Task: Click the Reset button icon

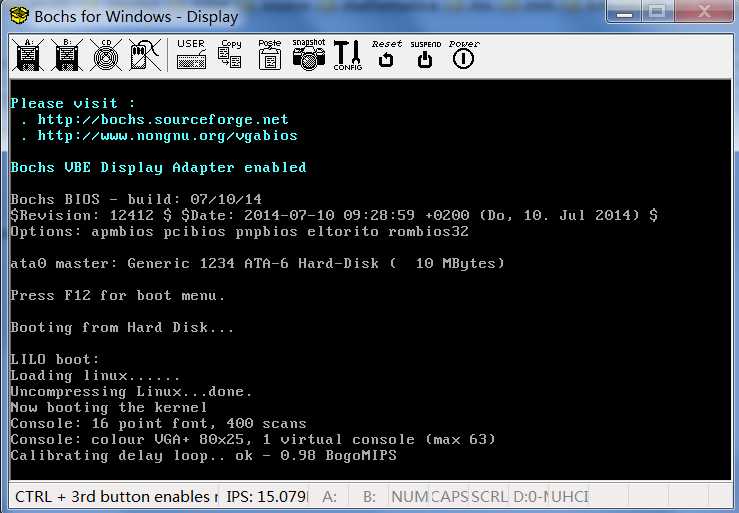Action: [x=386, y=55]
